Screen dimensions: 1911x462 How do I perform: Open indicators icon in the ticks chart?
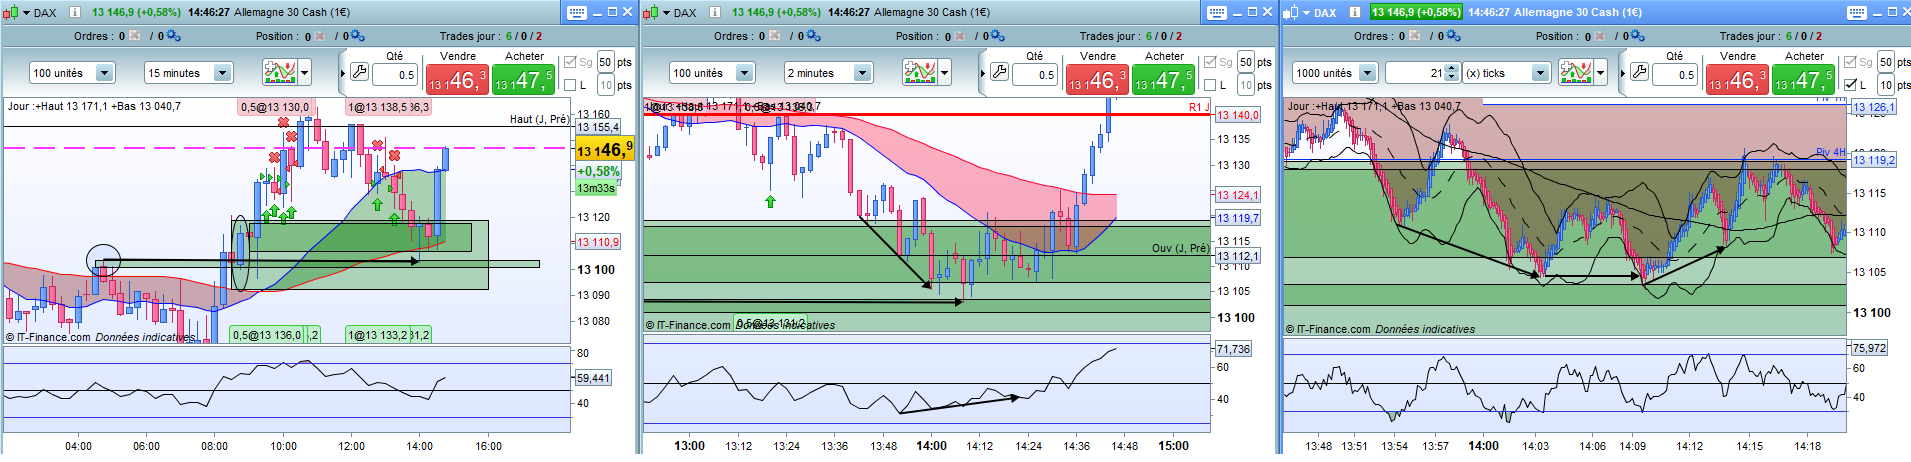coord(1576,72)
